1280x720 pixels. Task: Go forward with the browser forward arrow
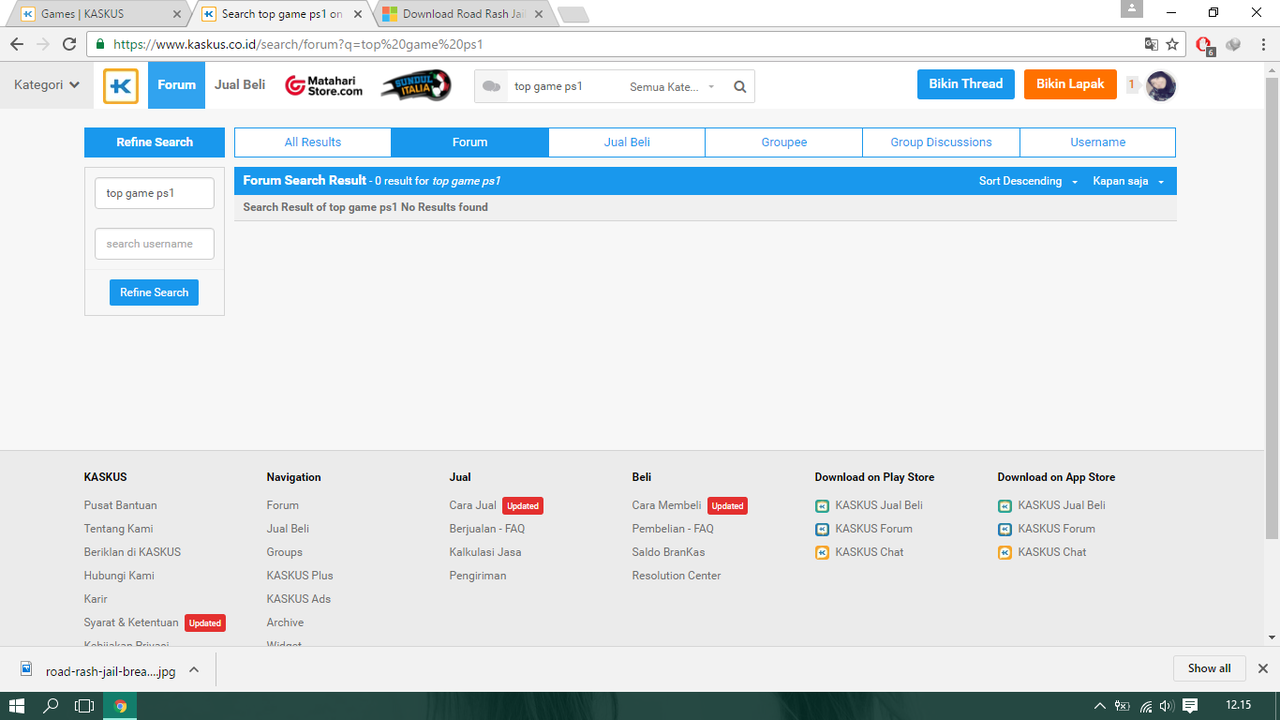click(x=43, y=44)
